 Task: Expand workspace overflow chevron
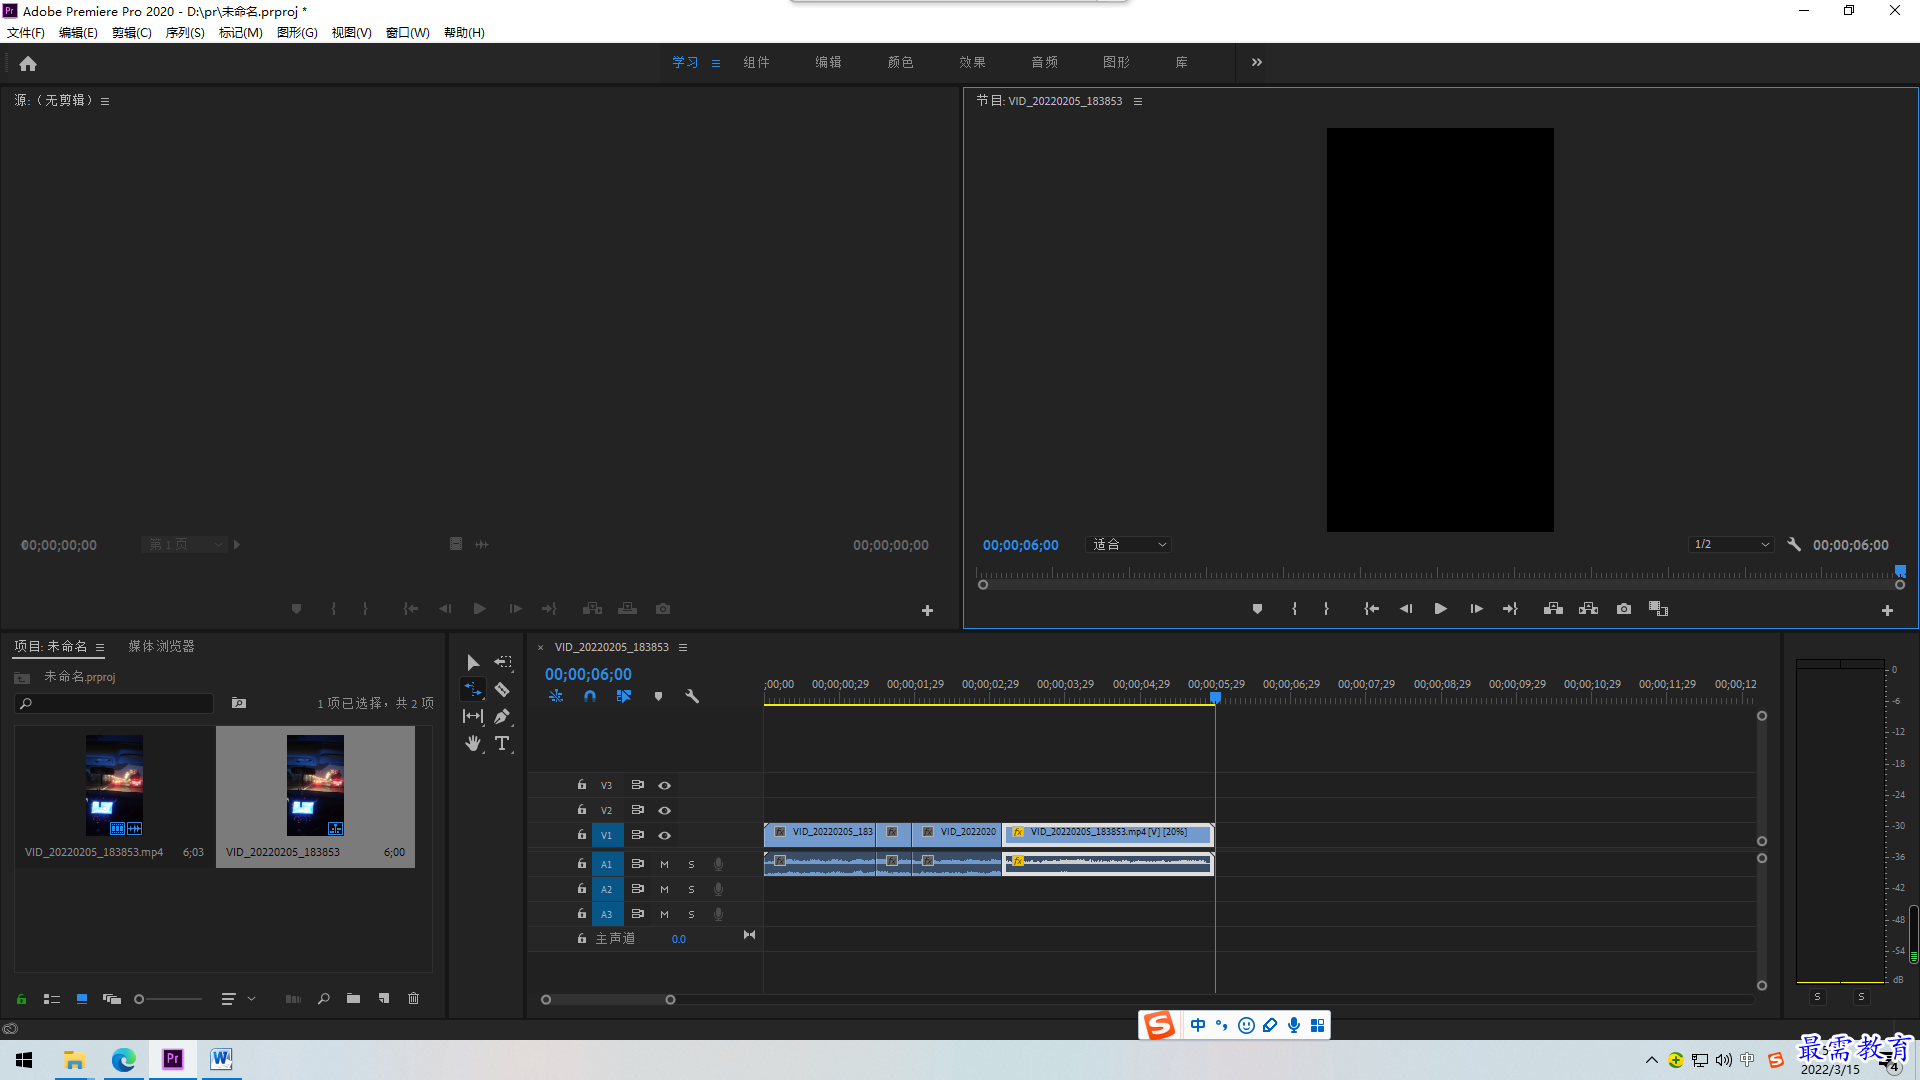1257,62
